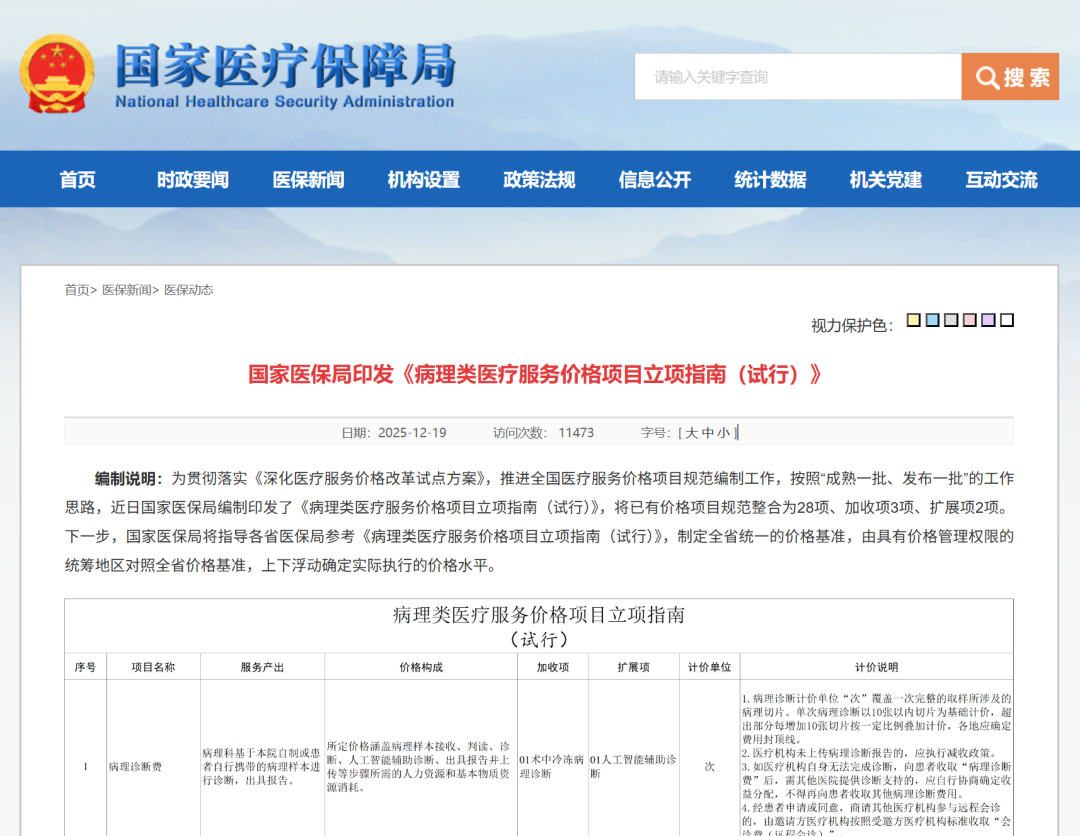This screenshot has height=836, width=1080.
Task: Click the 序号 column header
Action: tap(85, 667)
